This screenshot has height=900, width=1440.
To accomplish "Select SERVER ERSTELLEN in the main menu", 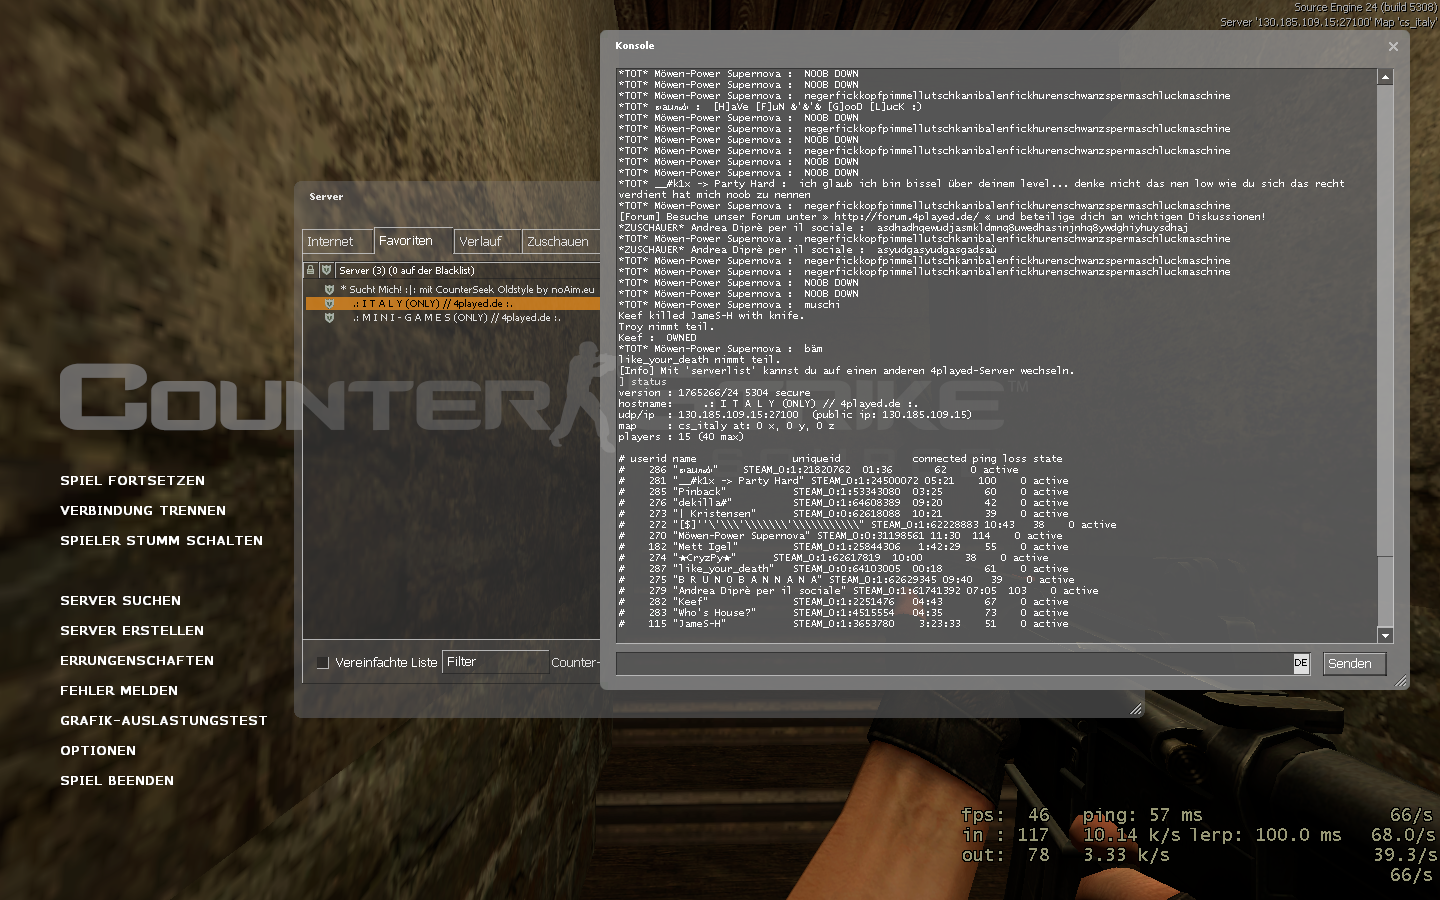I will pos(132,631).
